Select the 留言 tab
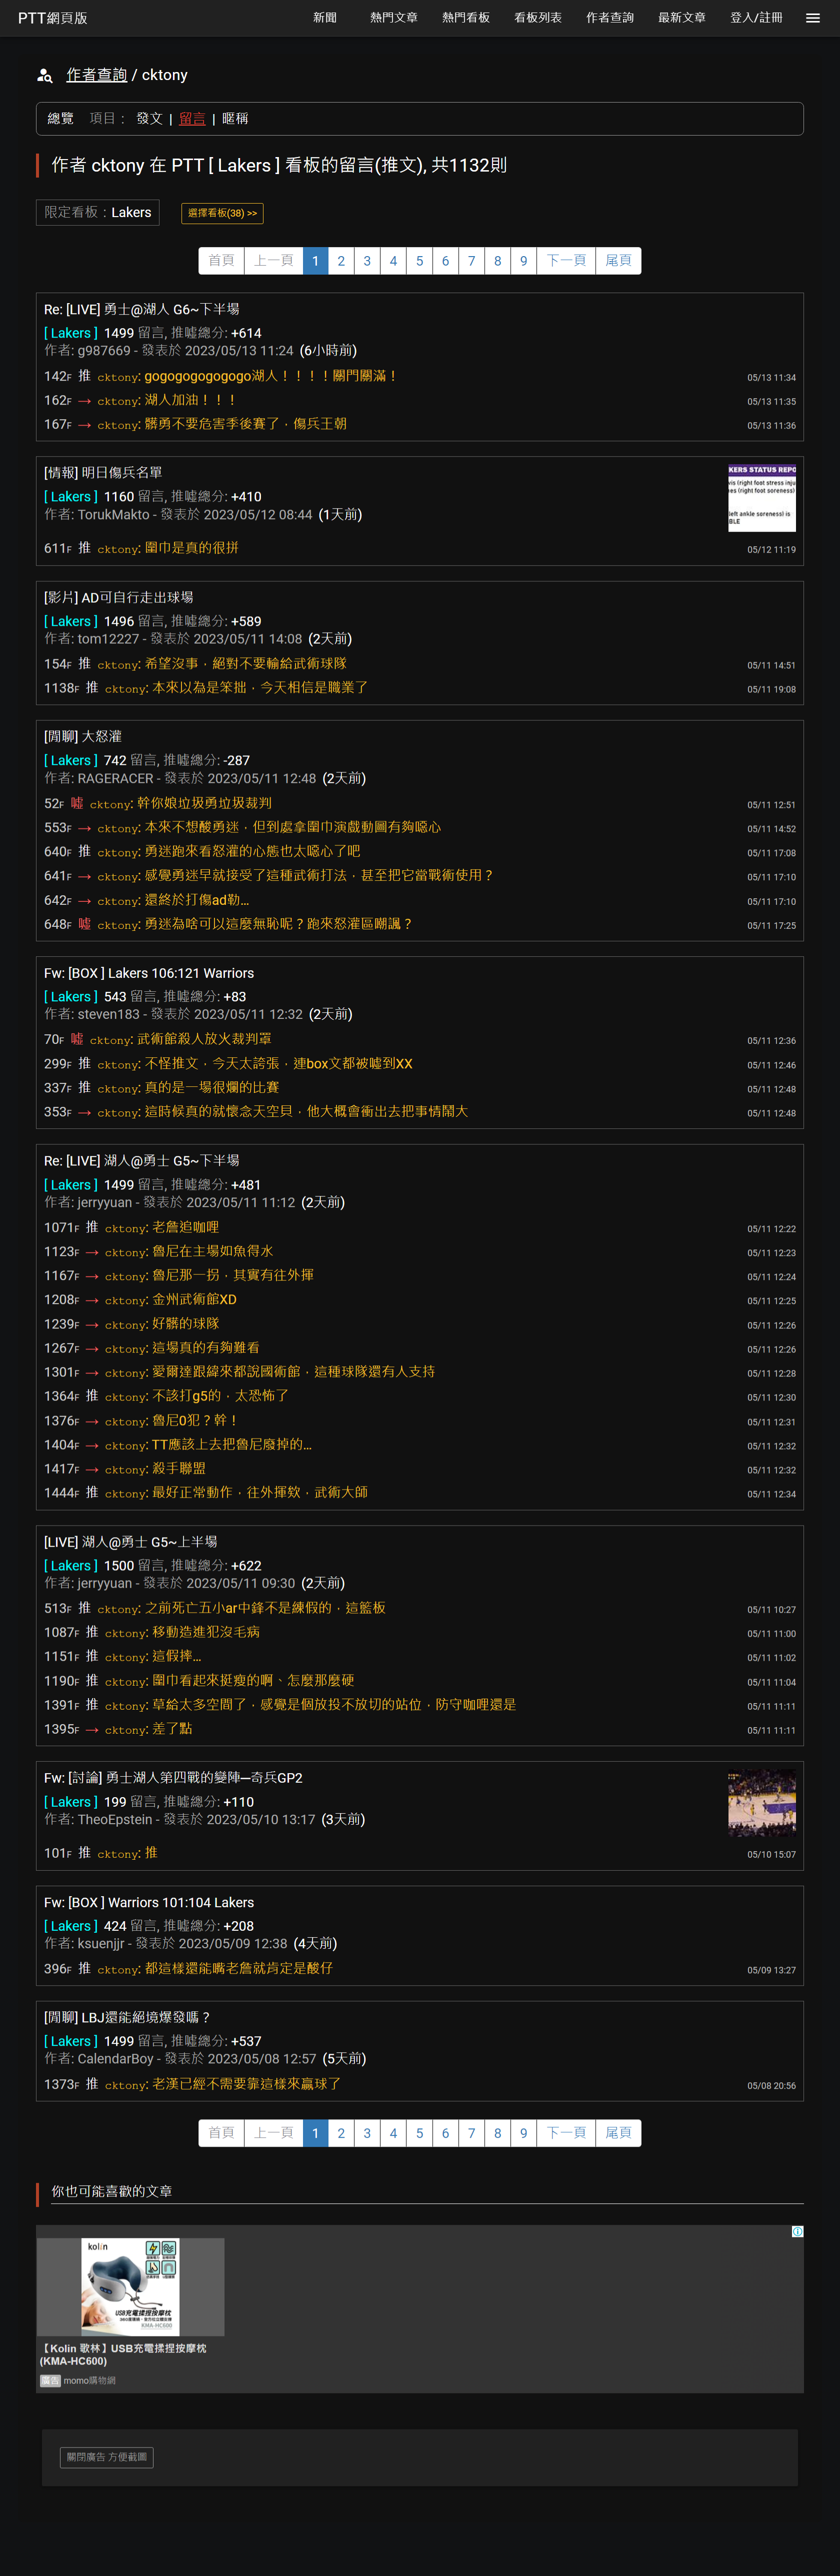Screen dimensions: 840x2576 coord(192,119)
